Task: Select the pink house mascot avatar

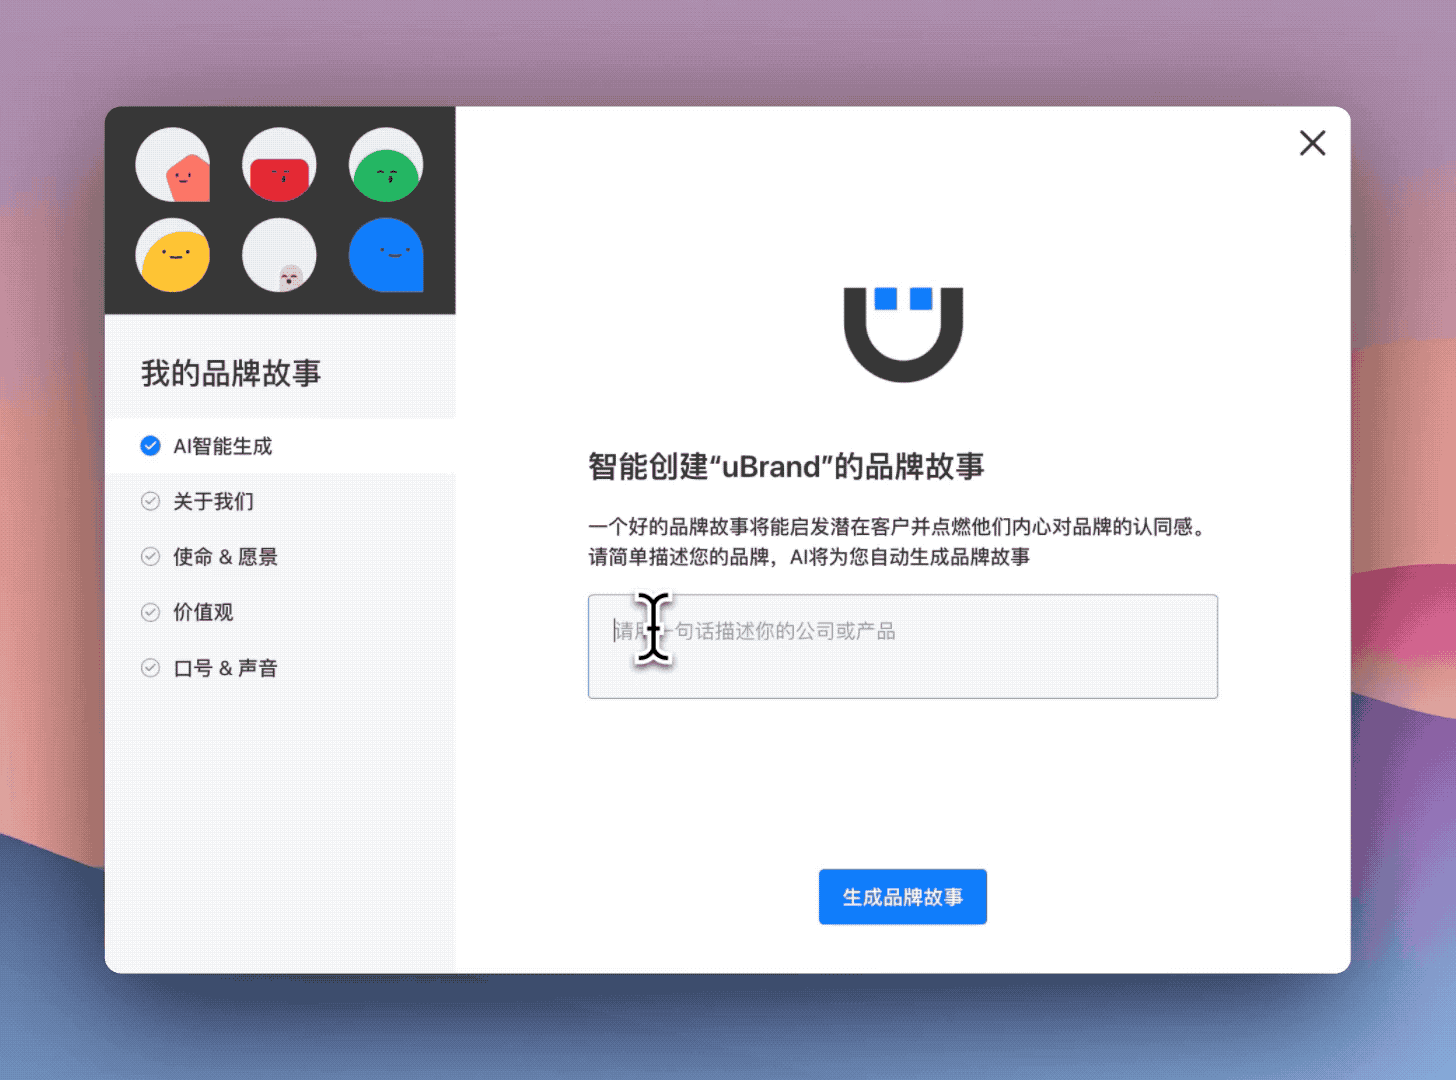Action: click(173, 165)
